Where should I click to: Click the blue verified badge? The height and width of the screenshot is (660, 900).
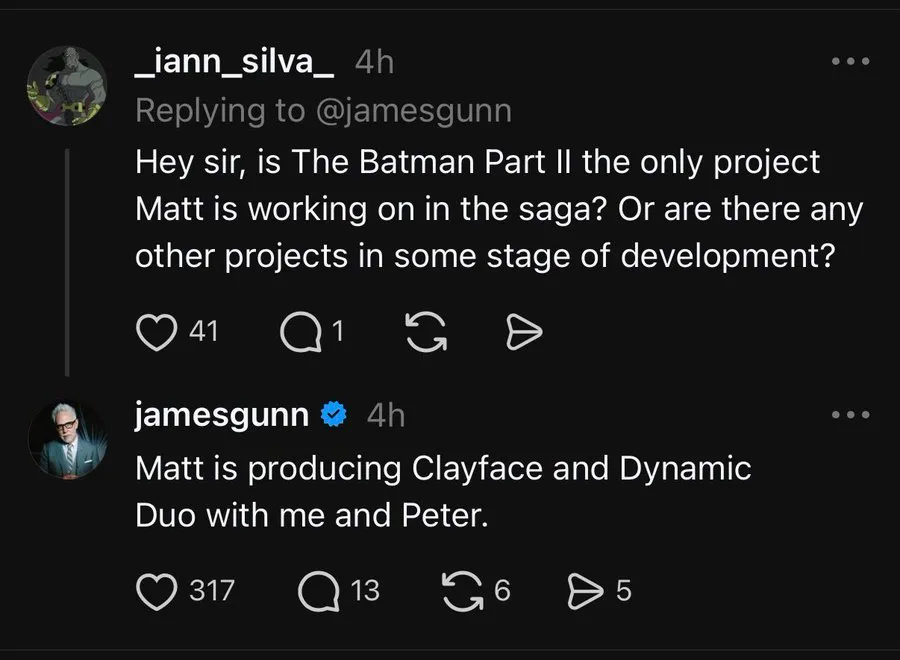pos(333,415)
